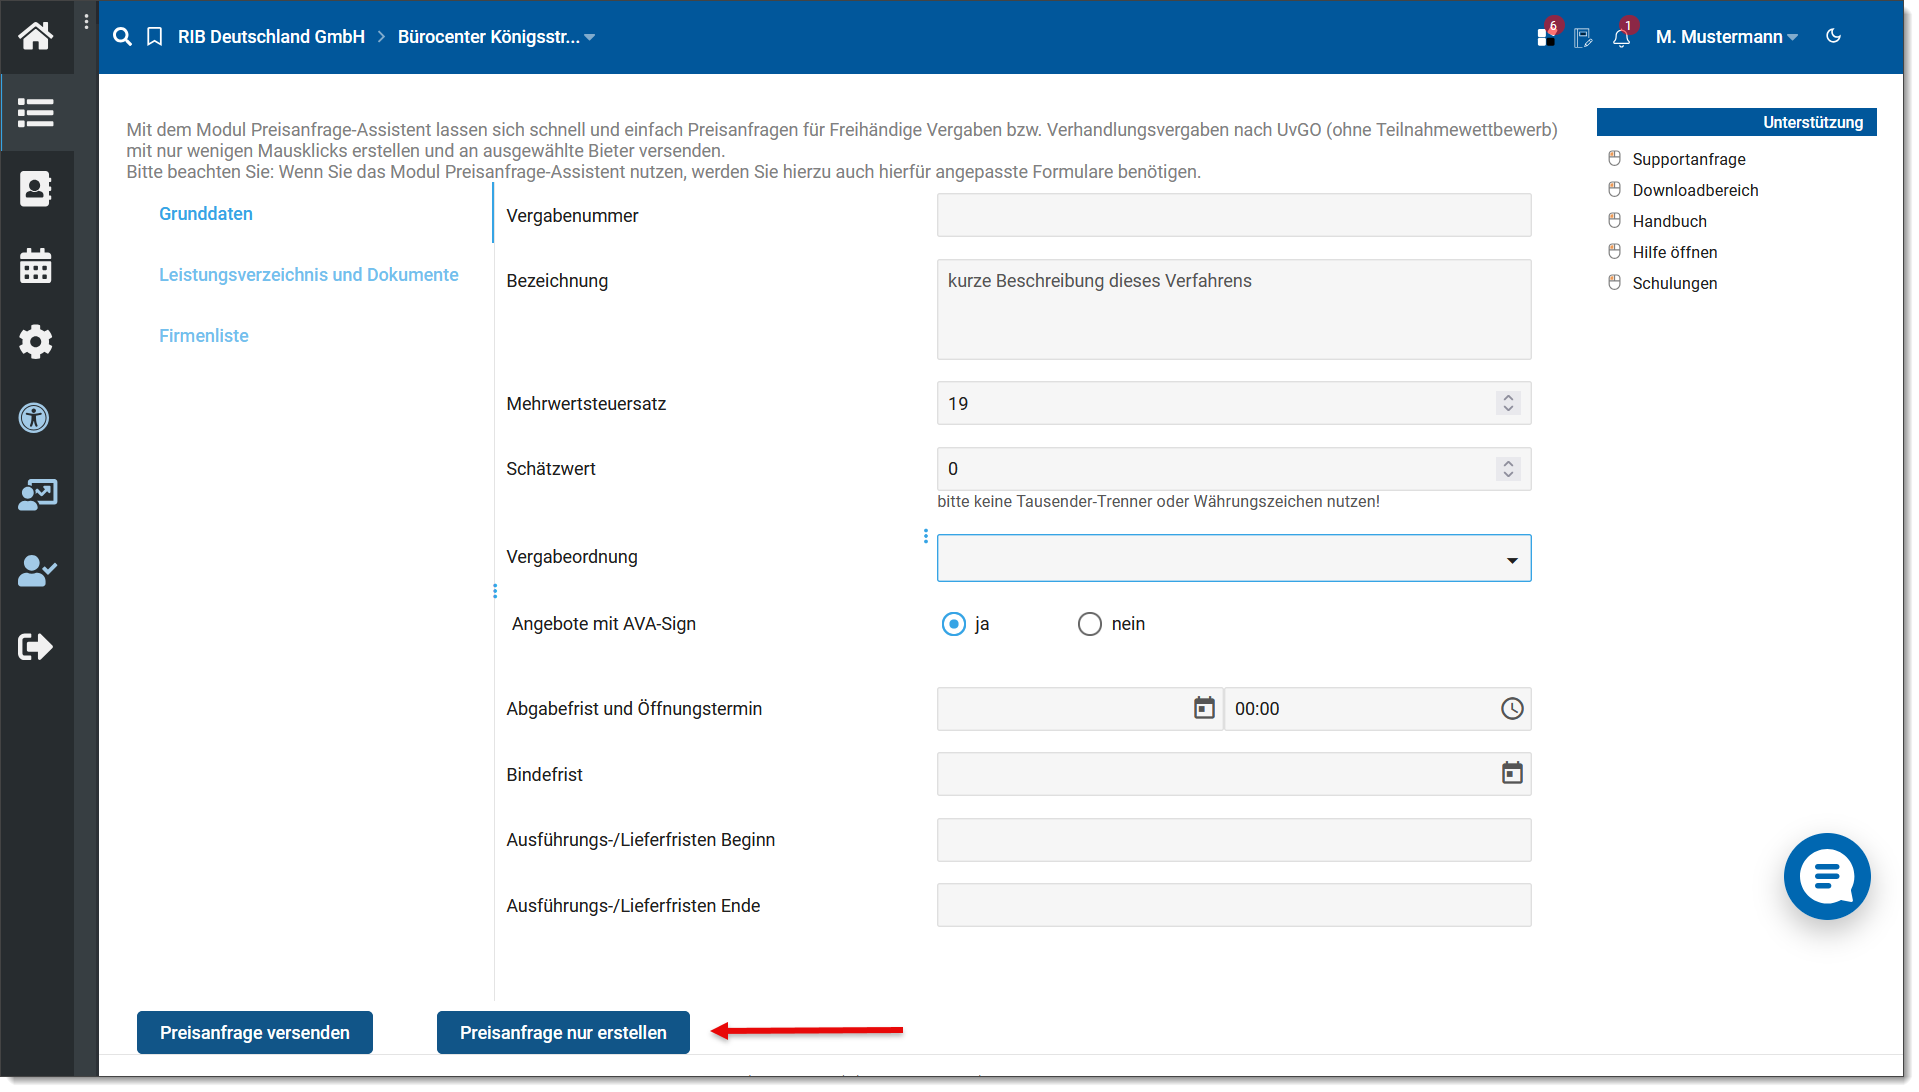The height and width of the screenshot is (1092, 1919).
Task: Click the search magnifier icon
Action: 122,37
